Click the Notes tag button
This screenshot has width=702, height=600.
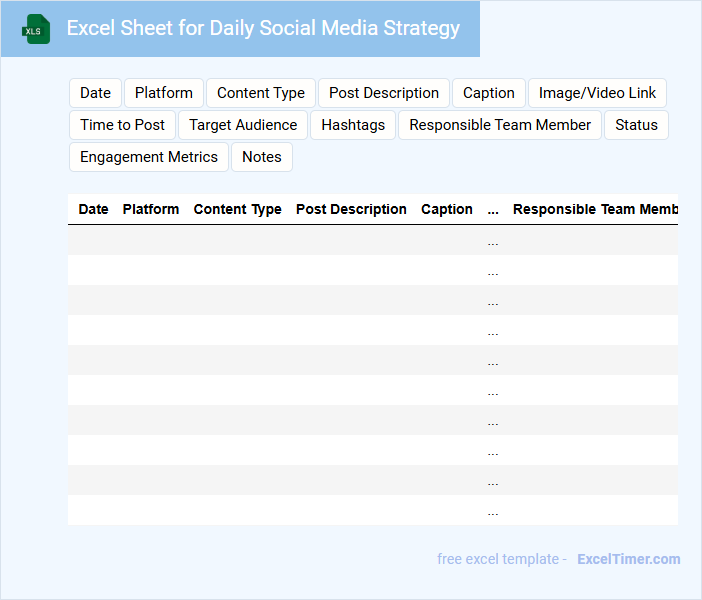pyautogui.click(x=262, y=157)
